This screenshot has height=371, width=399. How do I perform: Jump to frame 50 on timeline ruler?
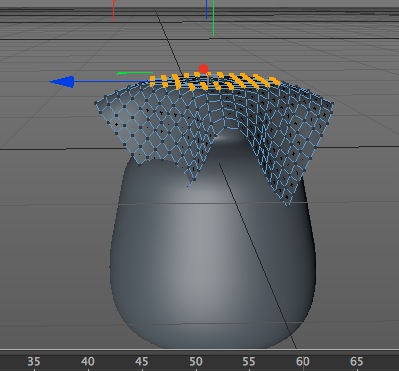coord(196,361)
